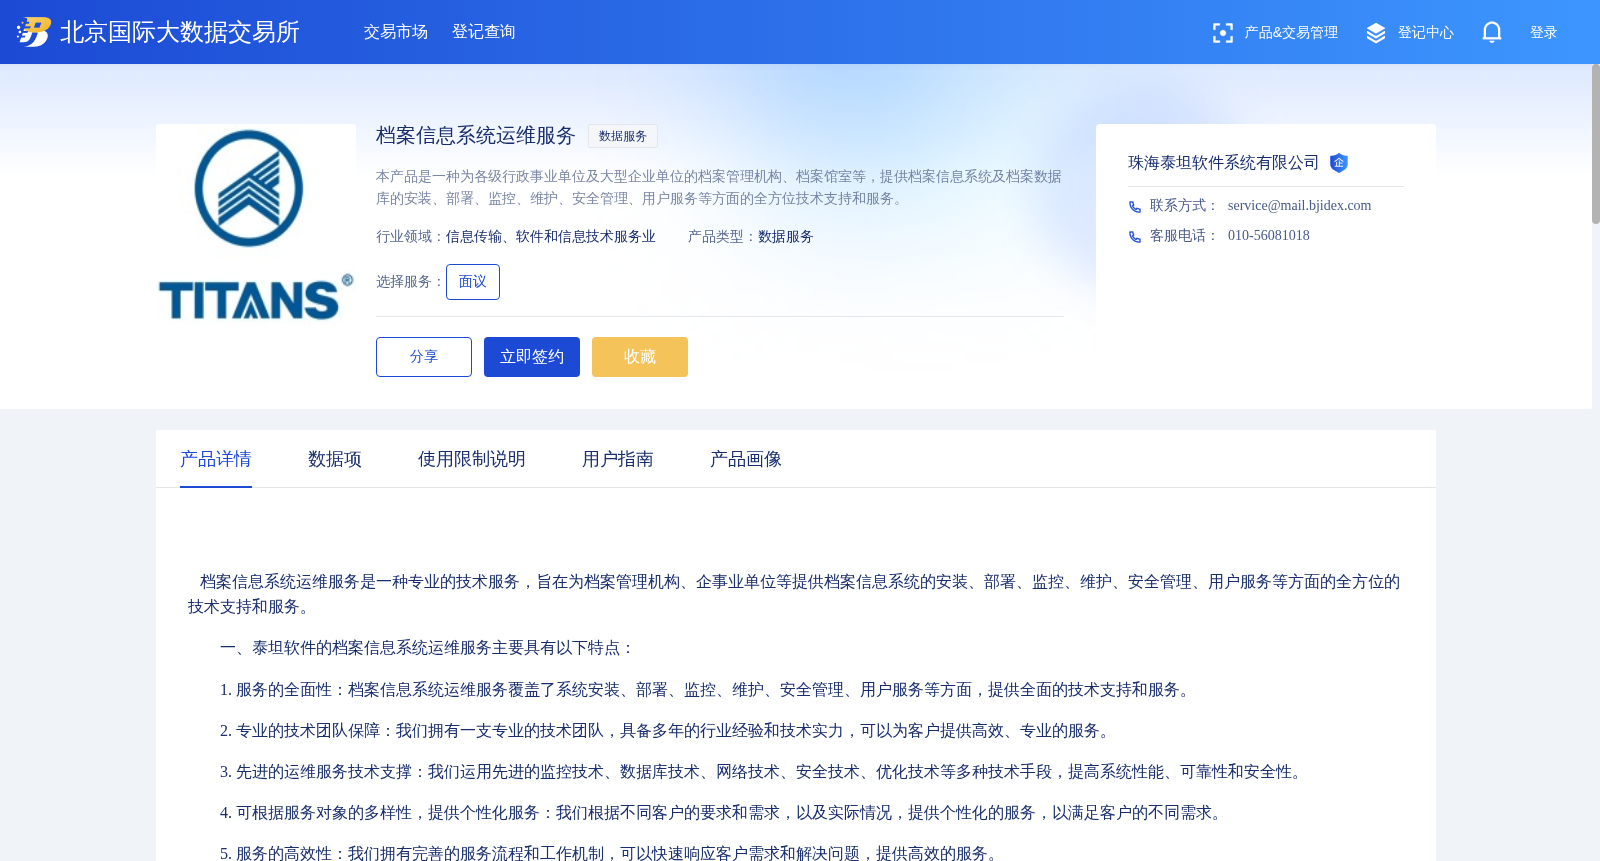Open the 交易市场 menu
This screenshot has height=861, width=1600.
[396, 32]
